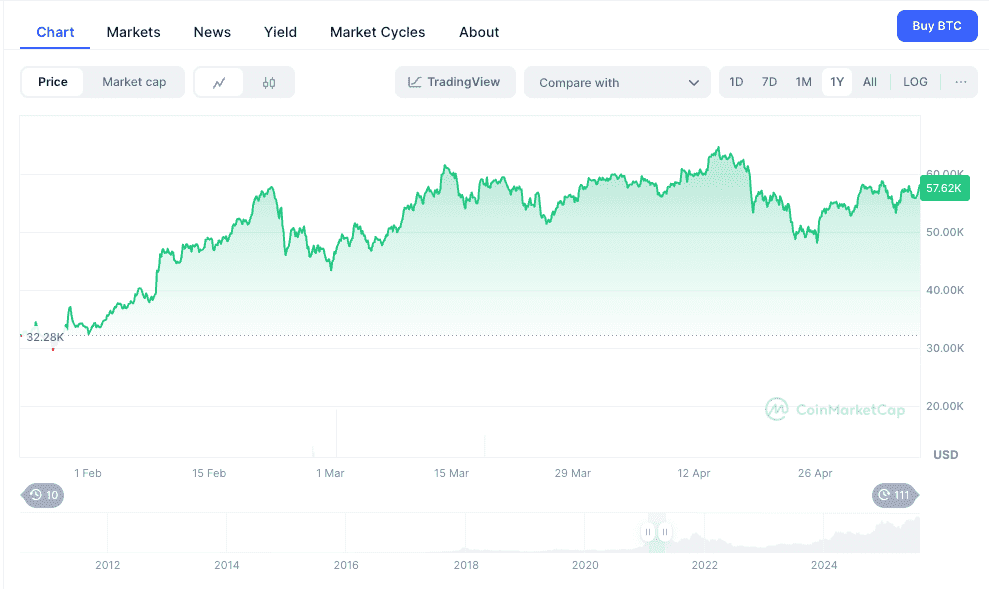Click the 20.00K price axis label
This screenshot has width=989, height=589.
point(945,406)
